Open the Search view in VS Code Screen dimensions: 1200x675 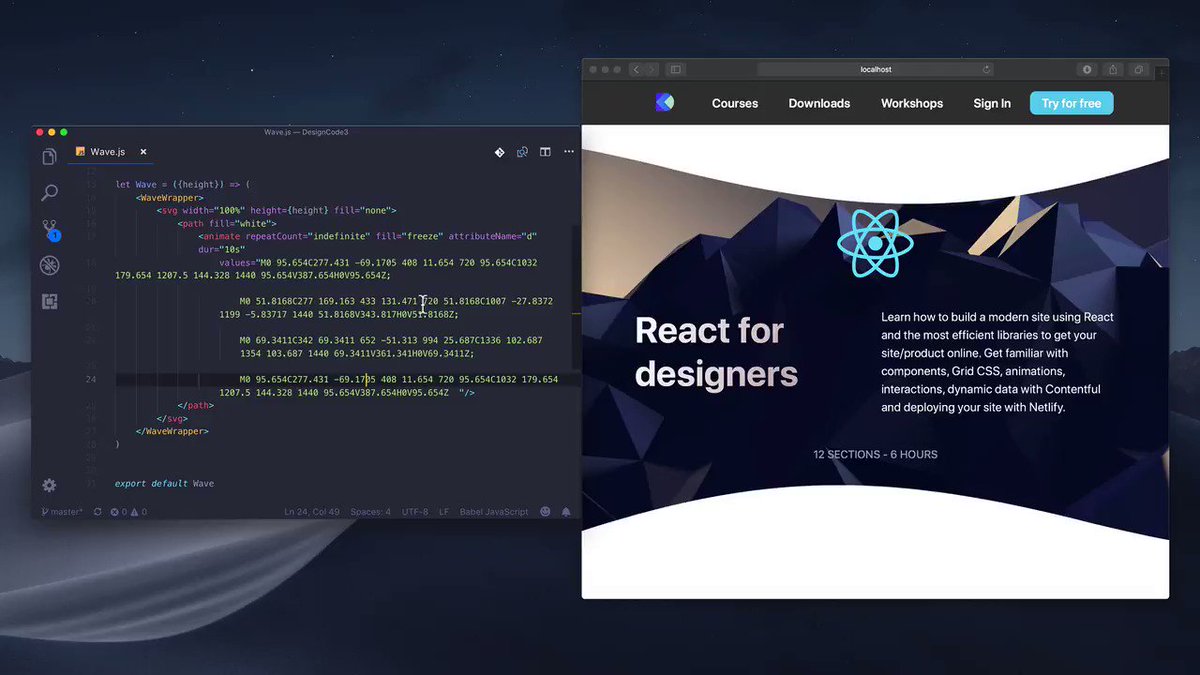click(x=49, y=193)
